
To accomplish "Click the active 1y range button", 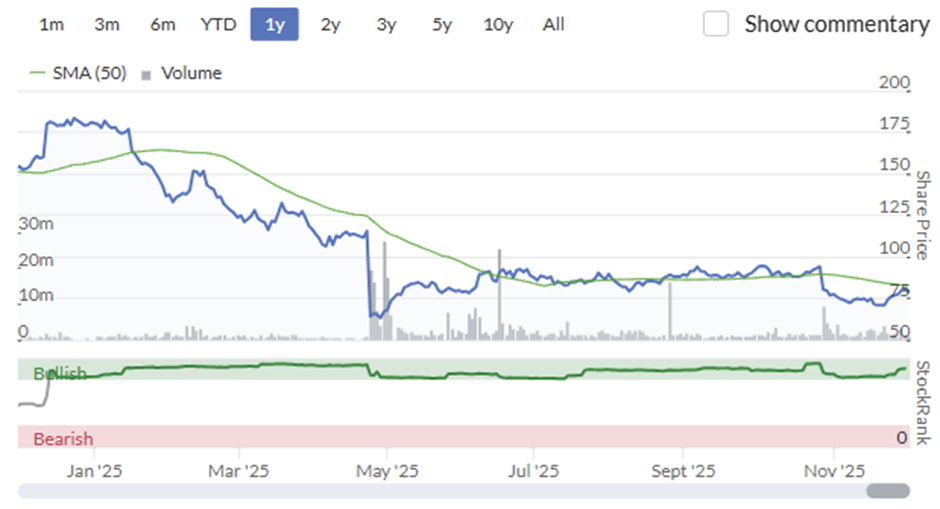I will (275, 25).
